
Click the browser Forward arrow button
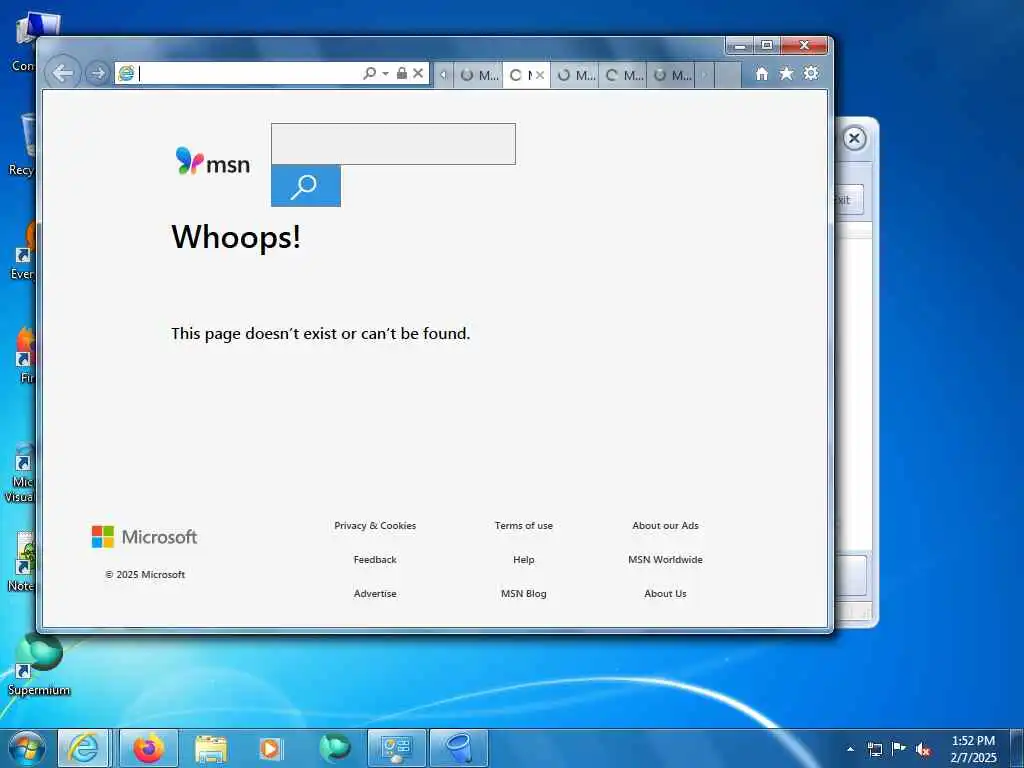click(x=97, y=73)
